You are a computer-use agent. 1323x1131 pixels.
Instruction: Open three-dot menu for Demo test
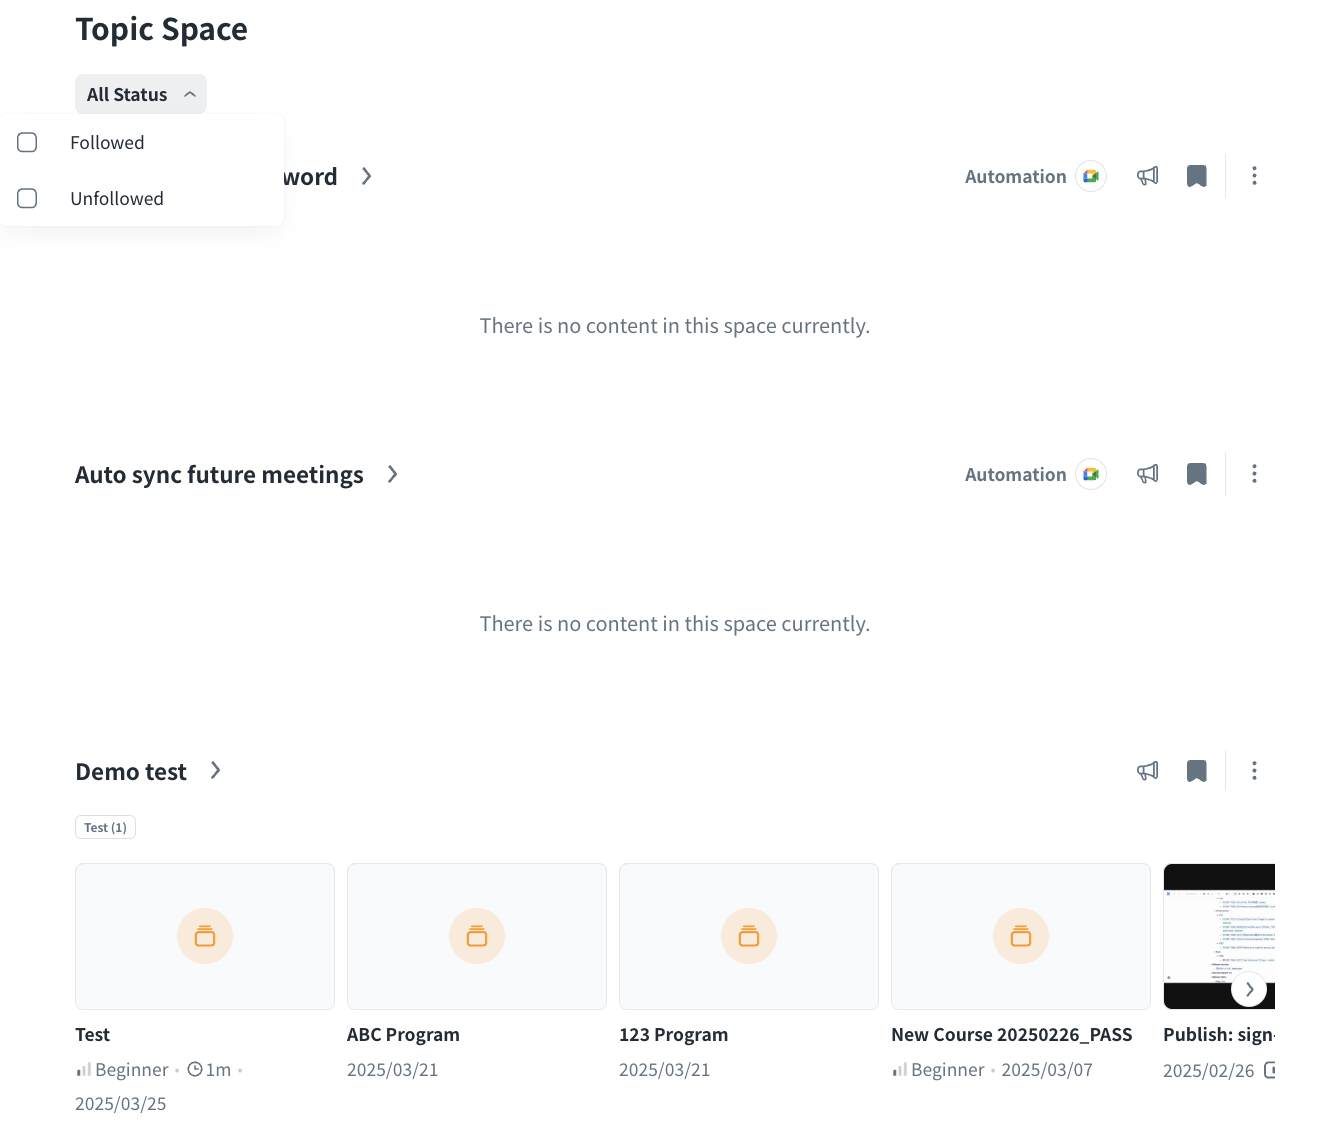pos(1254,771)
